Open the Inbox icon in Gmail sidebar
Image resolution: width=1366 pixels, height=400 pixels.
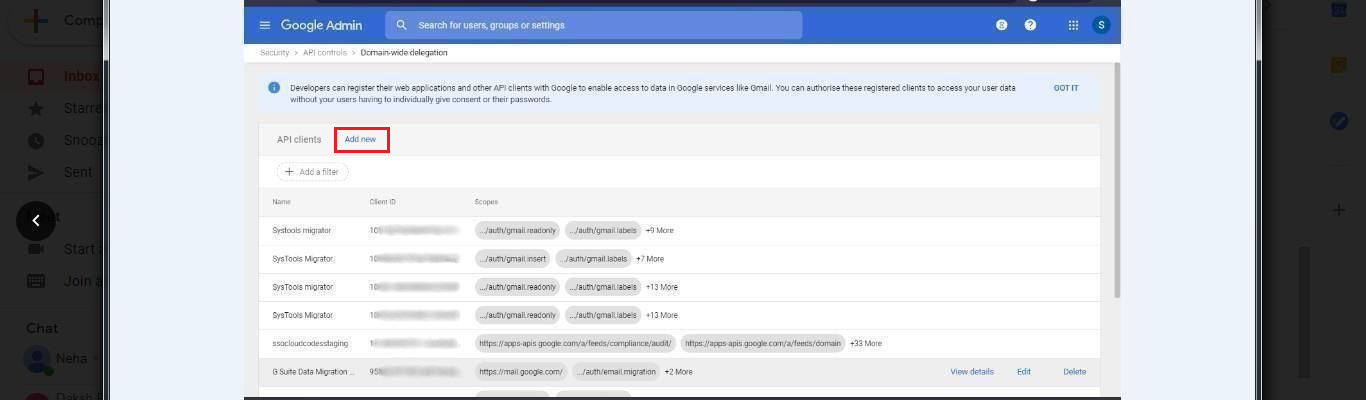click(36, 76)
